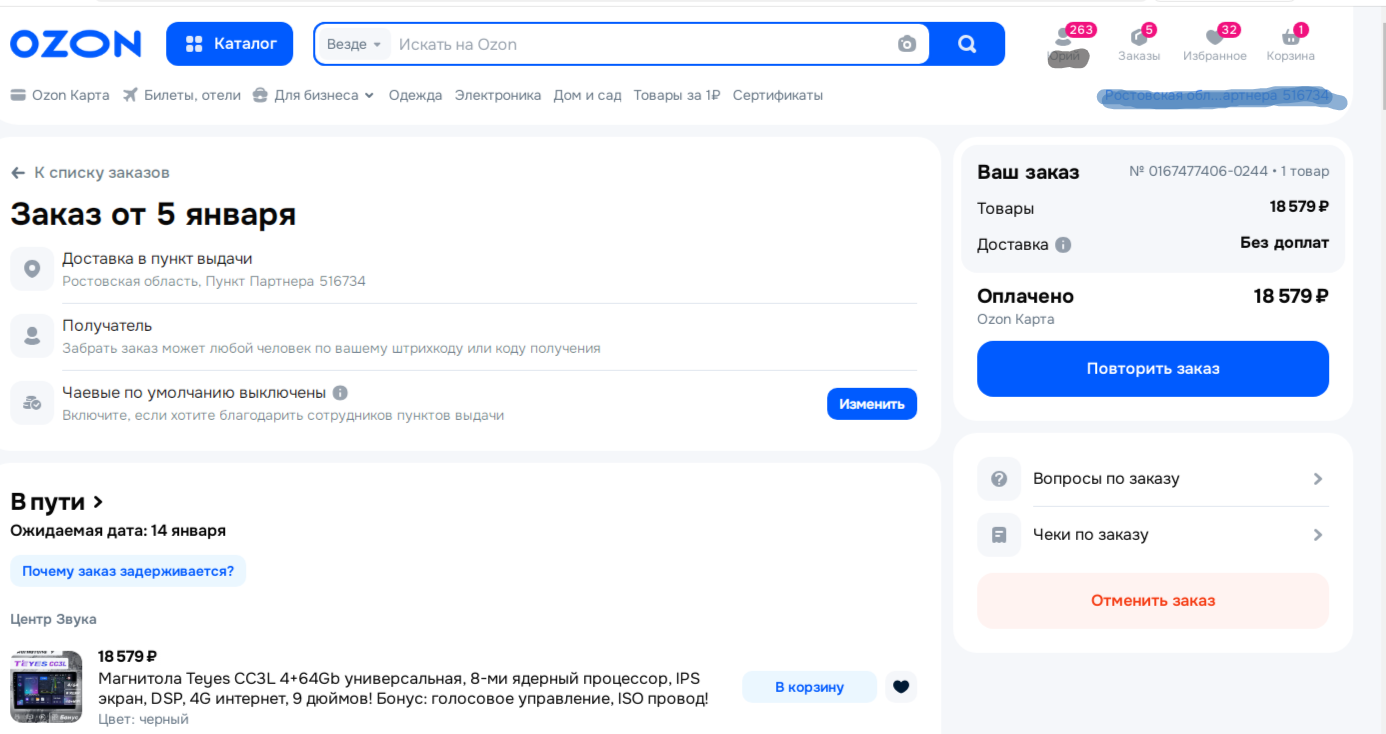The image size is (1386, 734).
Task: Open Ozon Карта link
Action: pos(60,95)
